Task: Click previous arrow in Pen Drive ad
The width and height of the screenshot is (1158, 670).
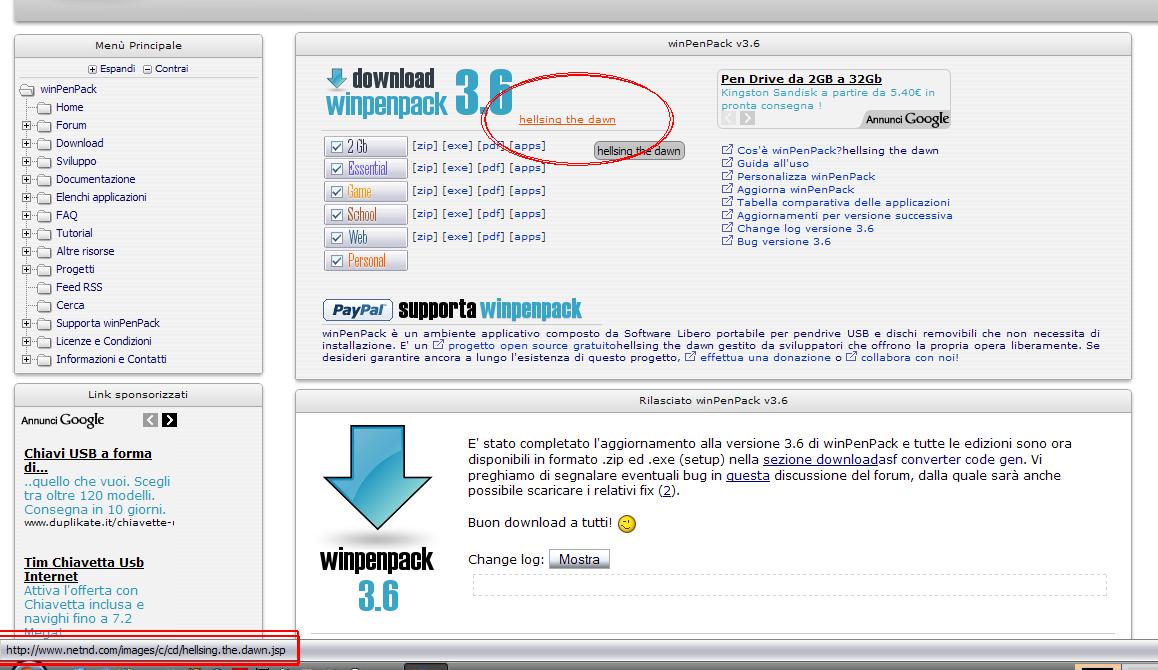Action: [x=729, y=118]
